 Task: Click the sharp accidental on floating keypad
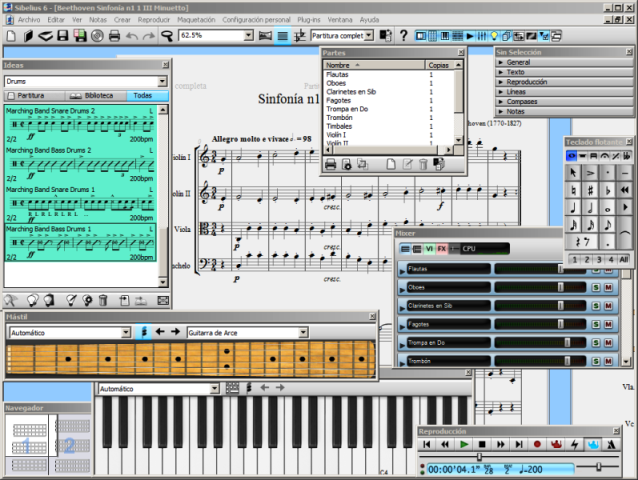(590, 190)
